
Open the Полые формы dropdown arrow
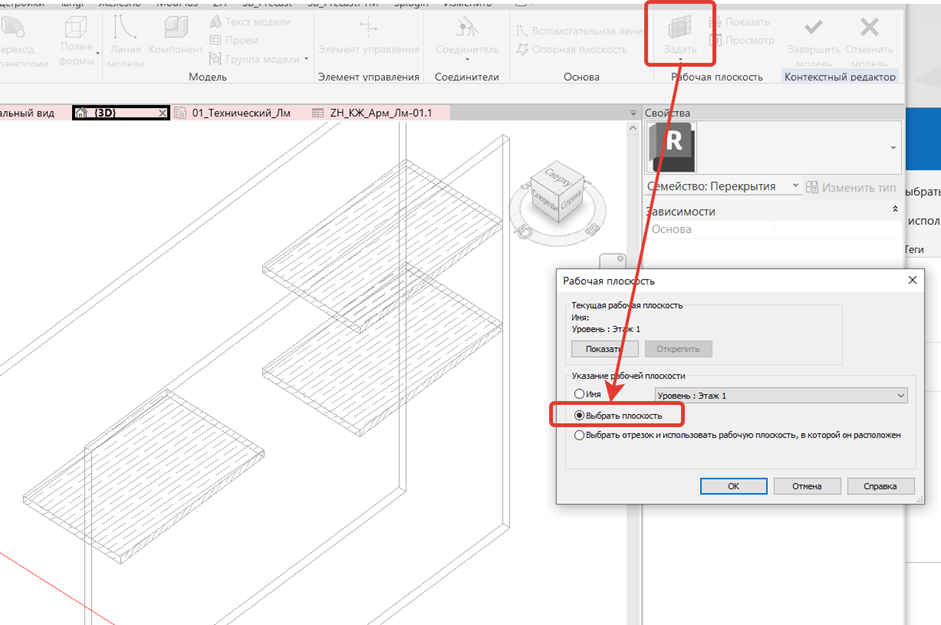[x=98, y=53]
